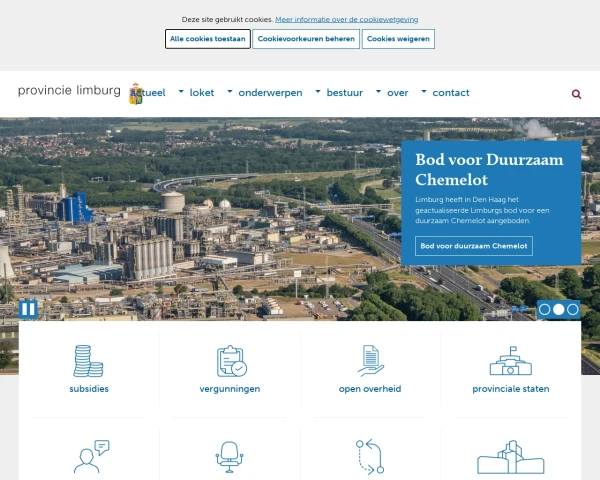Open the over menu item
This screenshot has width=600, height=480.
tap(398, 93)
